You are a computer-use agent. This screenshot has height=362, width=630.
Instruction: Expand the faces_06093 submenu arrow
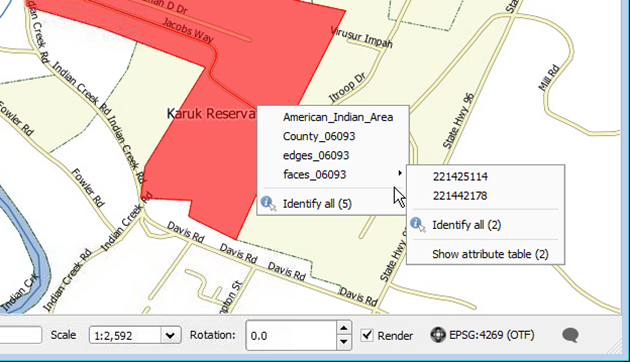pos(399,173)
